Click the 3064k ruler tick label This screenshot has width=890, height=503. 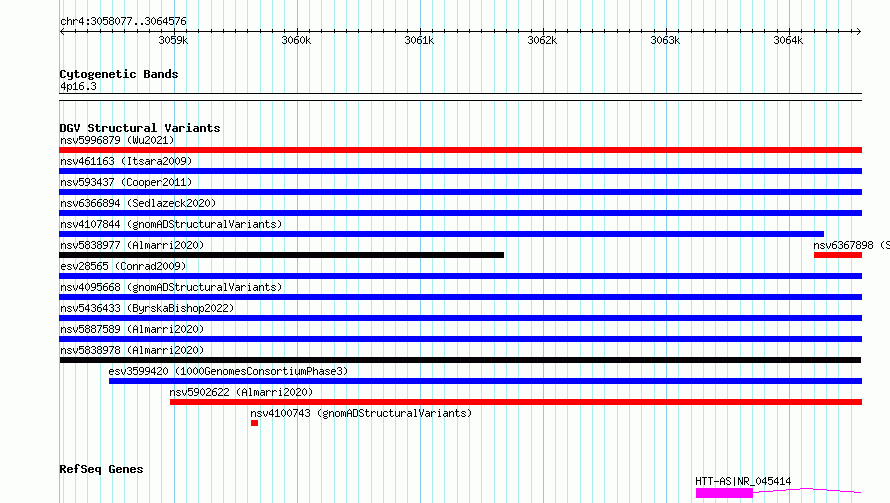tap(788, 41)
